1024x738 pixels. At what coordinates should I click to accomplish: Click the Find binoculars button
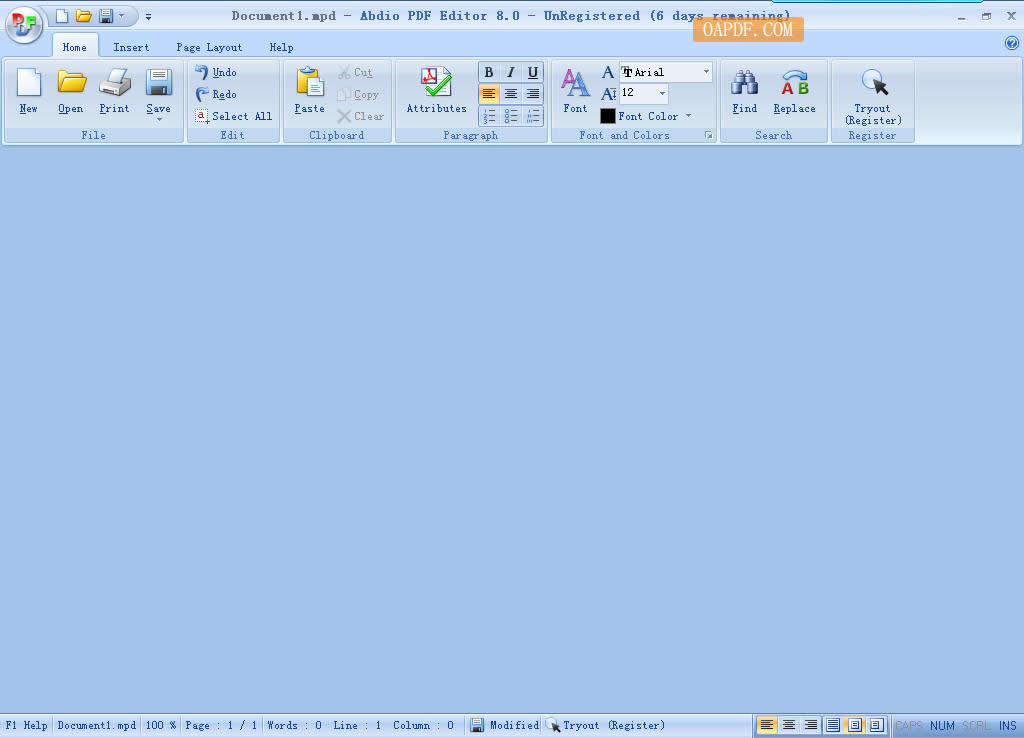click(744, 91)
